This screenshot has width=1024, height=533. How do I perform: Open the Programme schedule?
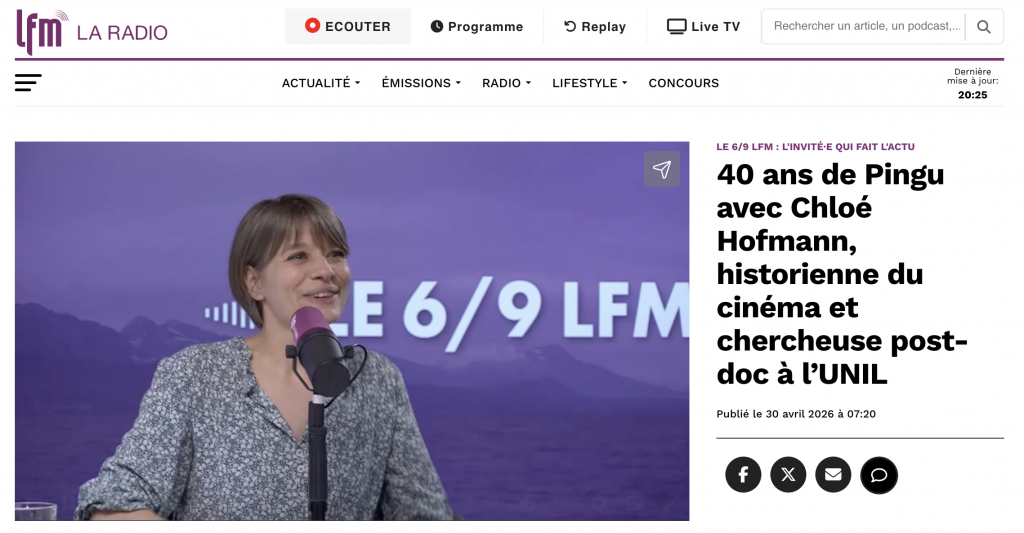477,27
